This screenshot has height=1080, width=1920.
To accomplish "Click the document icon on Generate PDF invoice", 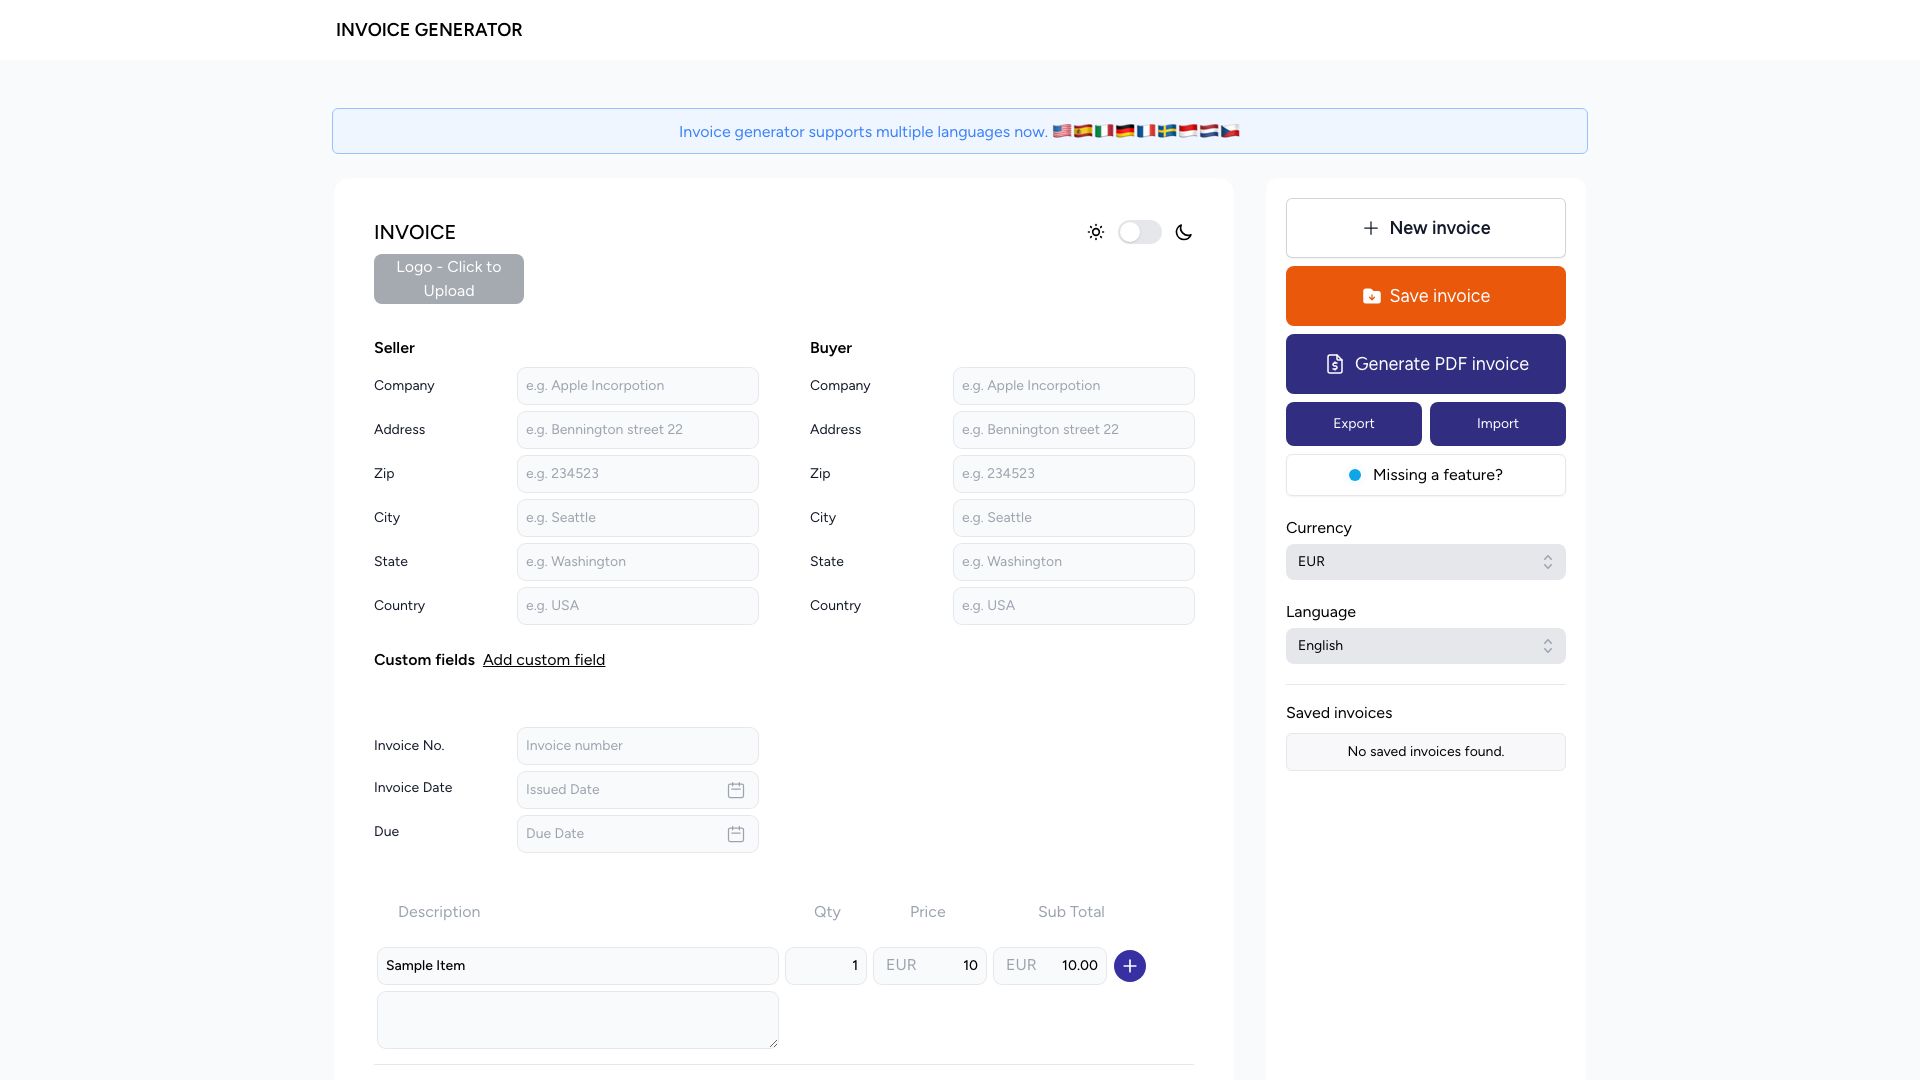I will 1335,364.
